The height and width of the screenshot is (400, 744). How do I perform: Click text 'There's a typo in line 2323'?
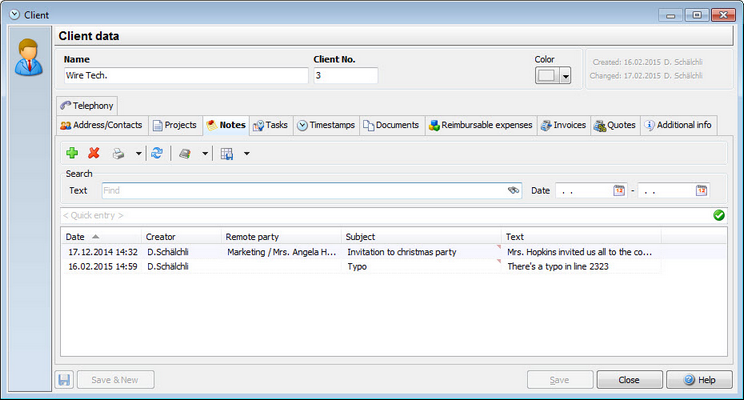[558, 266]
